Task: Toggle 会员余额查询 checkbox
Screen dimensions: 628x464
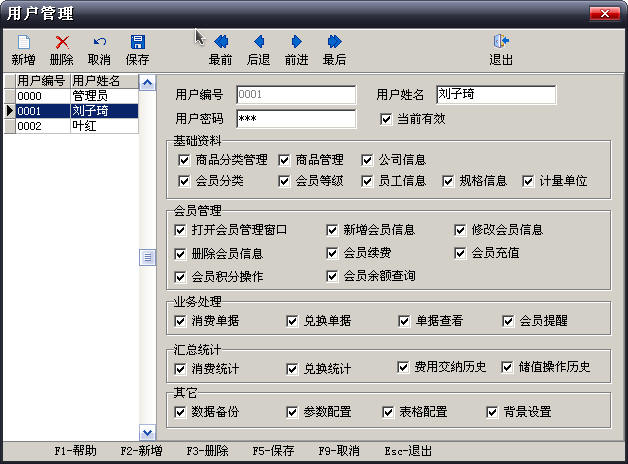Action: (332, 276)
